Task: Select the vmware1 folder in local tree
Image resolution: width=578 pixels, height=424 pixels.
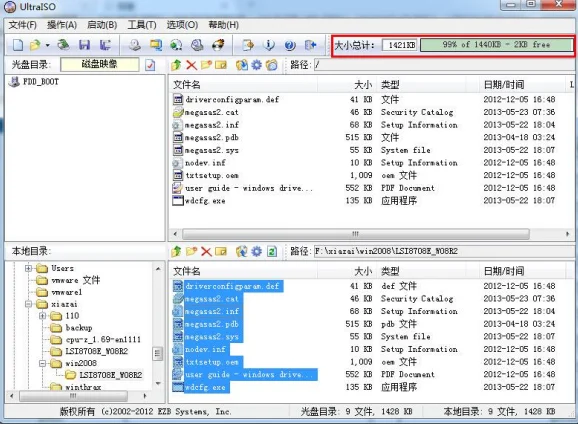Action: point(66,292)
